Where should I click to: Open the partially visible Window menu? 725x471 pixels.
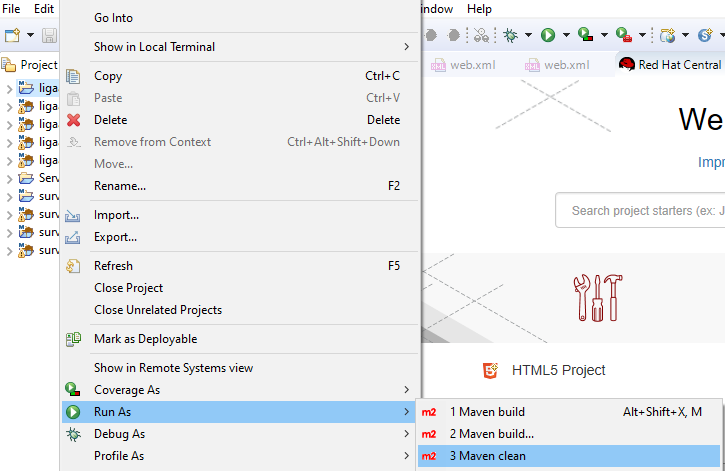[437, 9]
